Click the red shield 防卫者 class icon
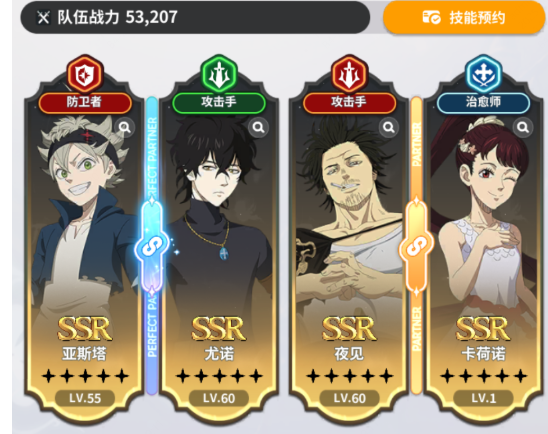Viewport: 548px width, 434px height. (85, 74)
